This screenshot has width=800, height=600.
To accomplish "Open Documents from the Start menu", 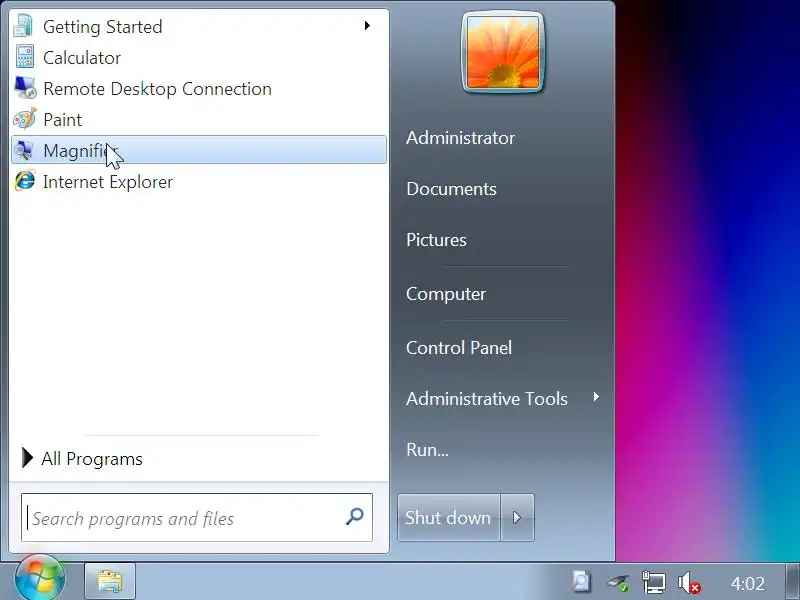I will pyautogui.click(x=452, y=189).
